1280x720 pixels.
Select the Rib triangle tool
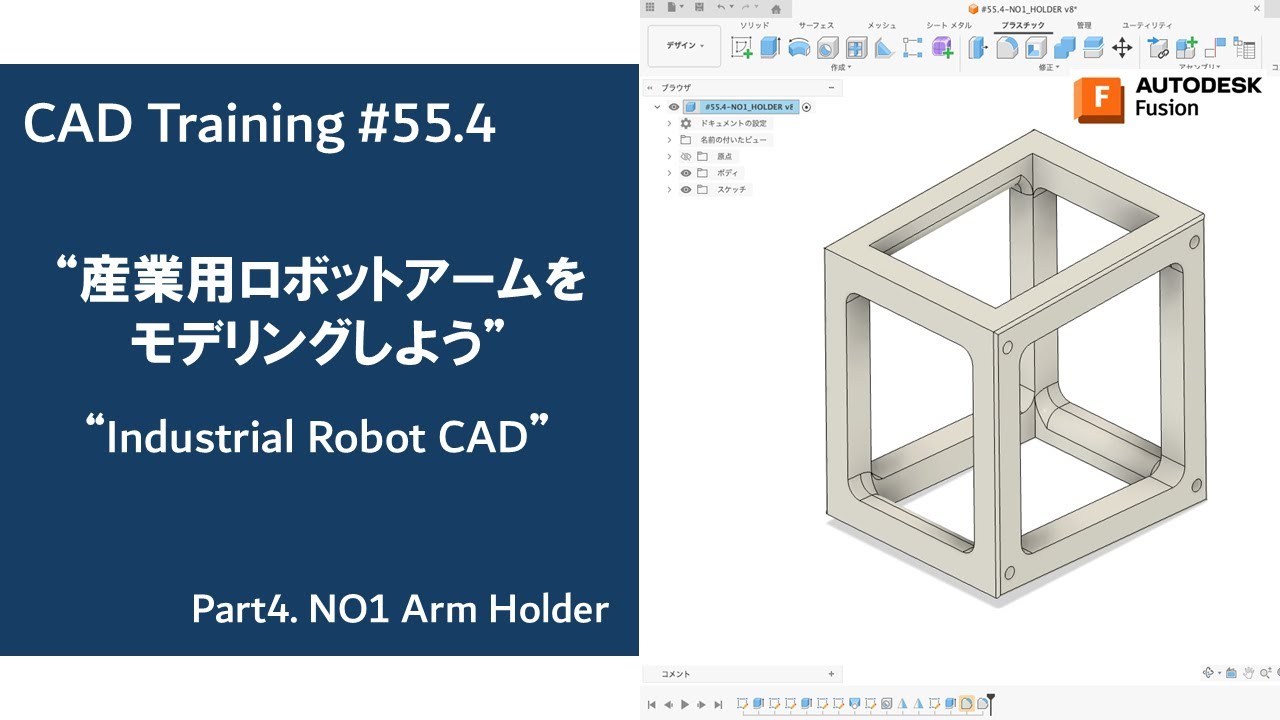(884, 47)
